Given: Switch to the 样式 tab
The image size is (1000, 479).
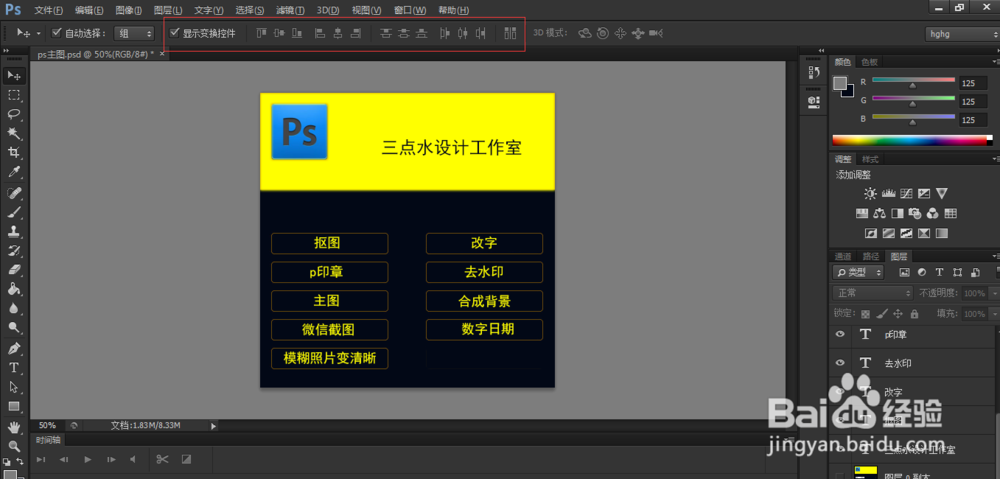Looking at the screenshot, I should pyautogui.click(x=870, y=159).
